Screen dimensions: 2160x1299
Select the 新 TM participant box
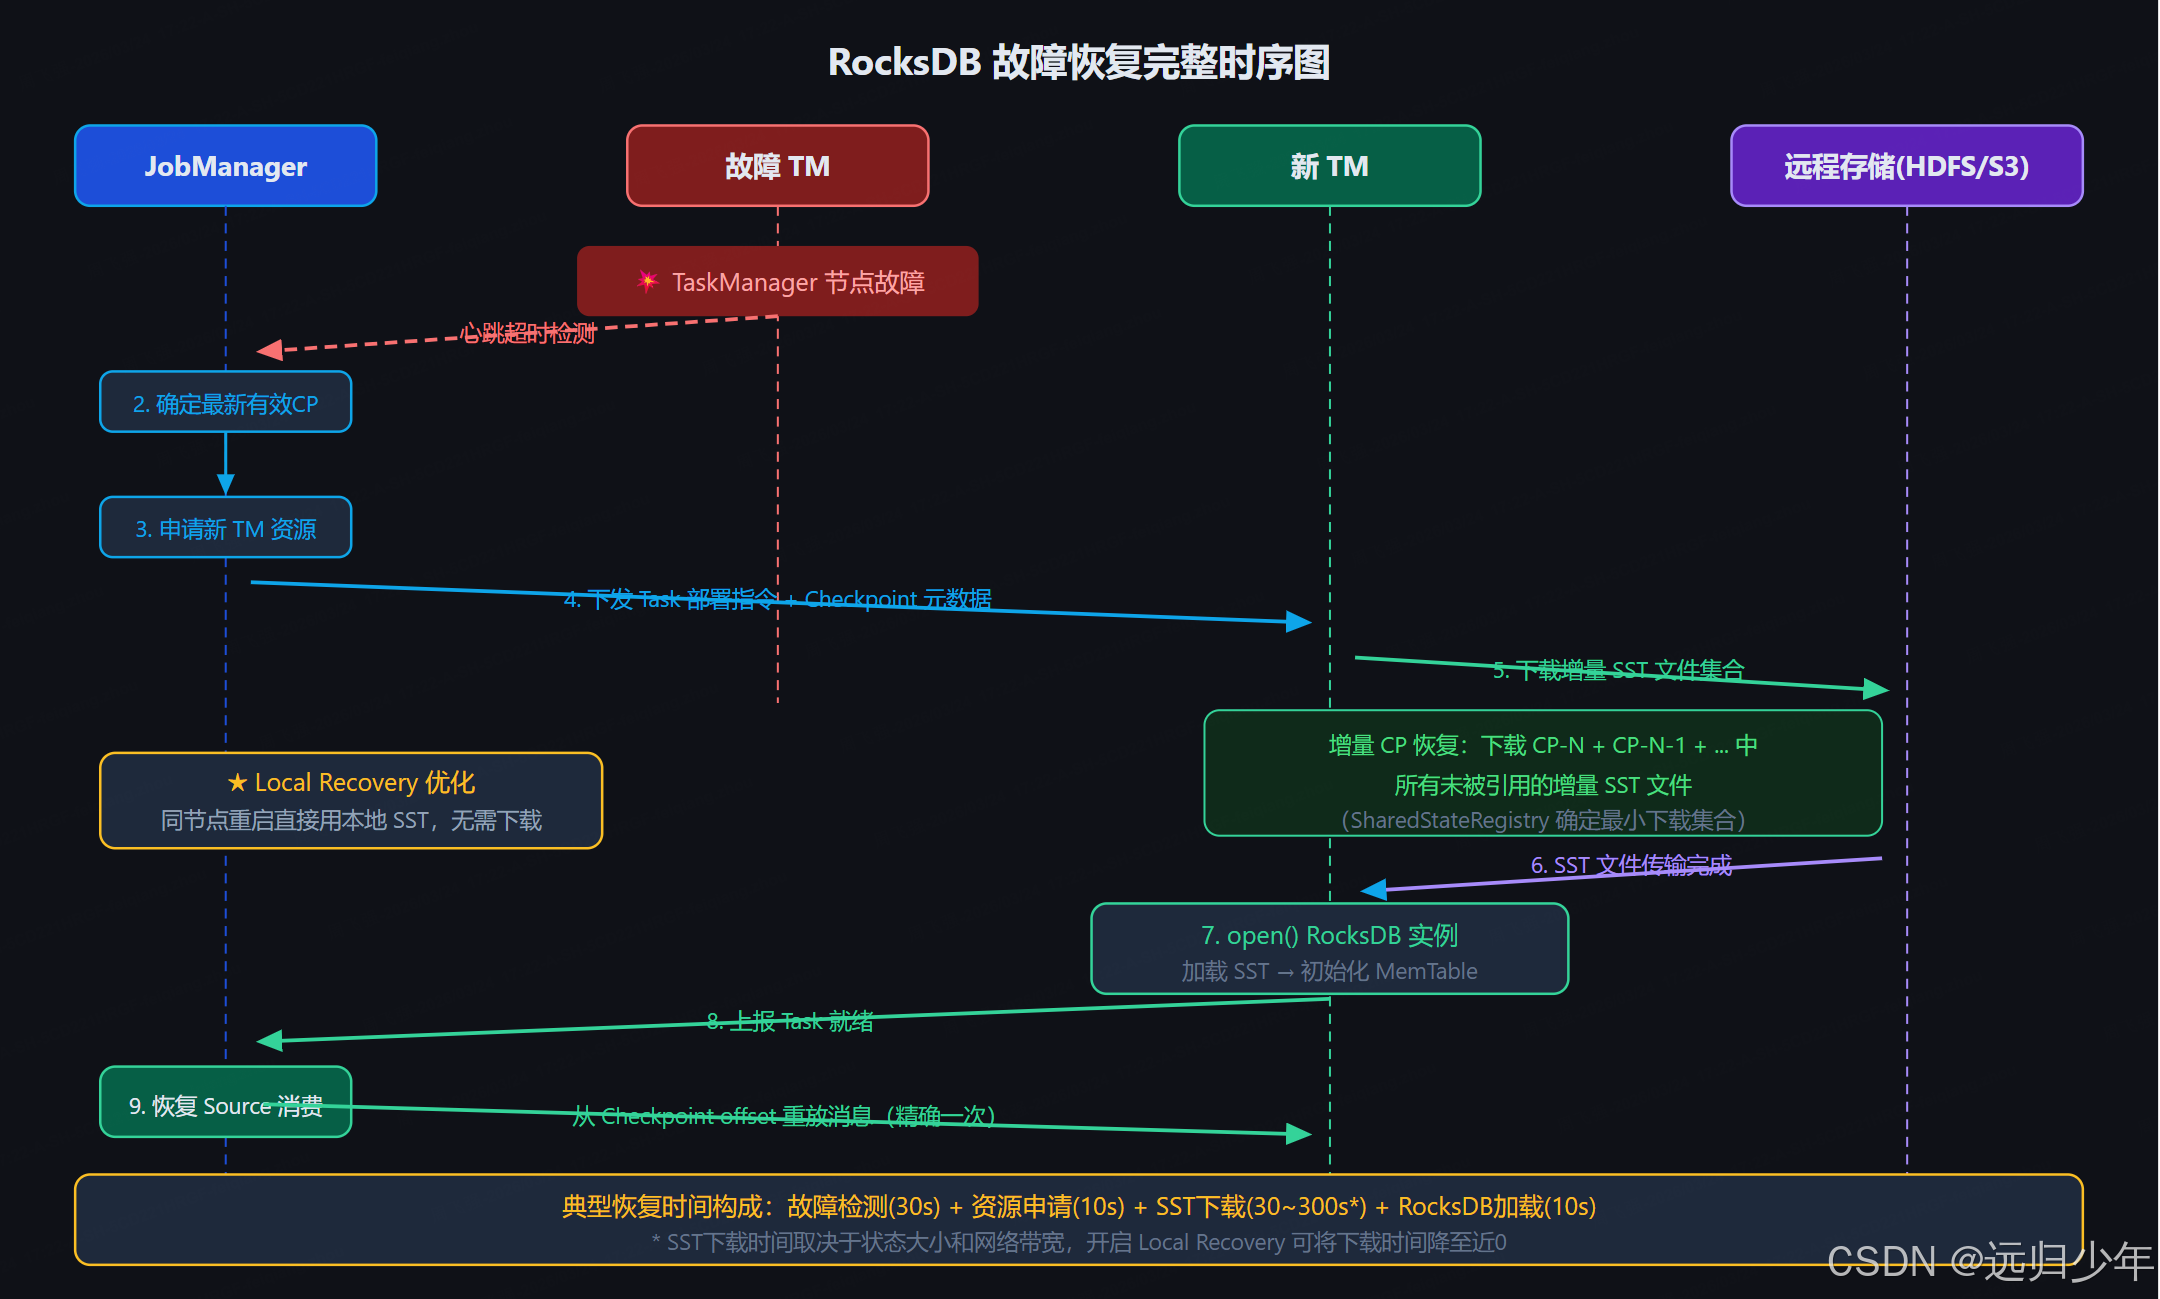coord(1329,166)
